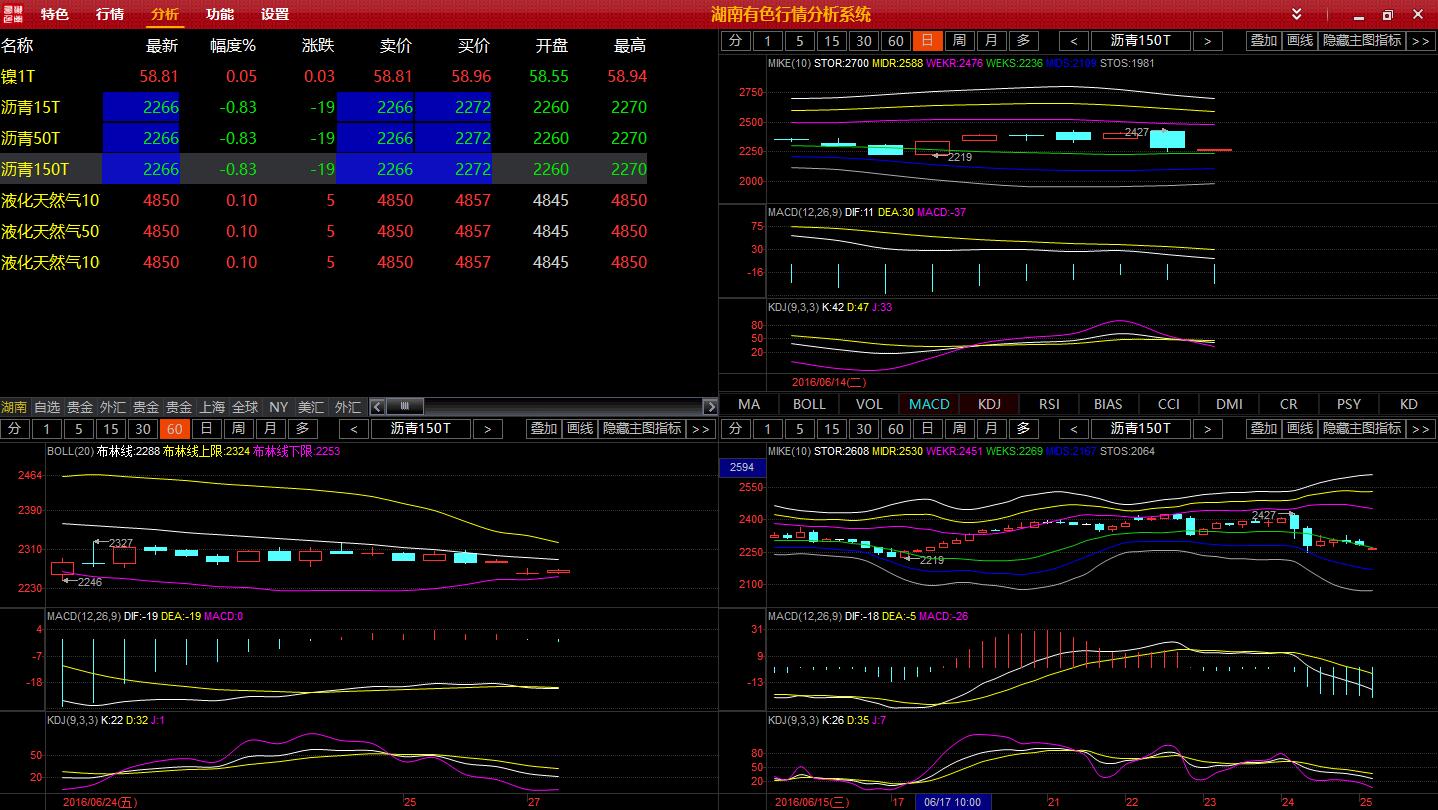
Task: Click the left arrow of the market tabs scrollbar
Action: [x=377, y=407]
